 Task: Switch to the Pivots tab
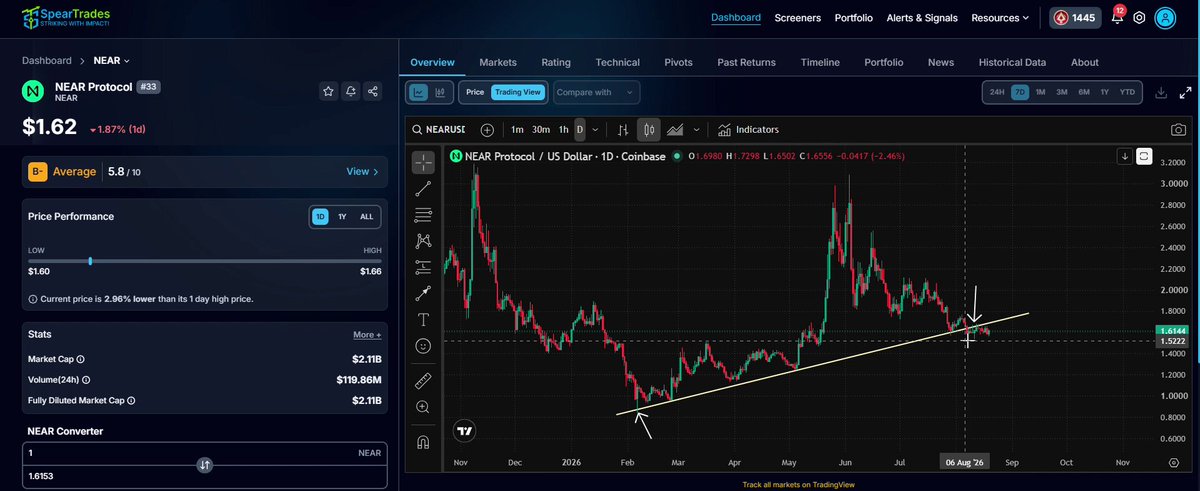point(678,62)
